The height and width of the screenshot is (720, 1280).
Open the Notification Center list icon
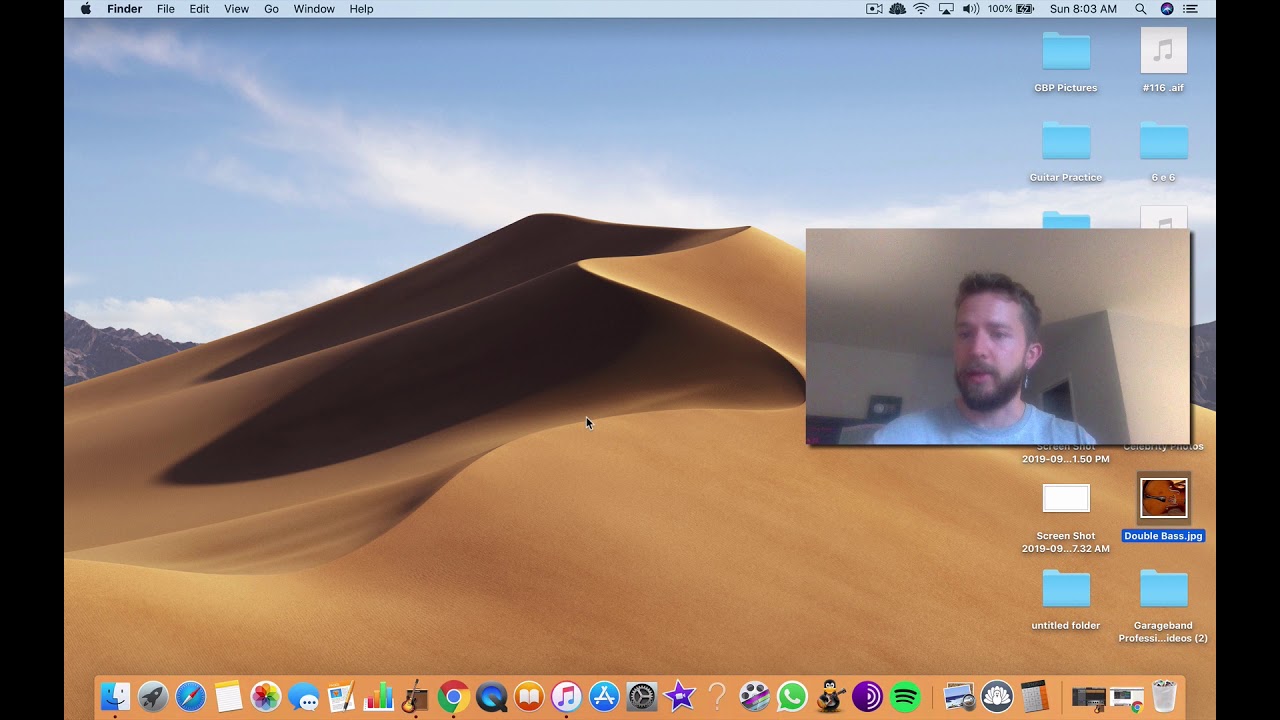1190,9
